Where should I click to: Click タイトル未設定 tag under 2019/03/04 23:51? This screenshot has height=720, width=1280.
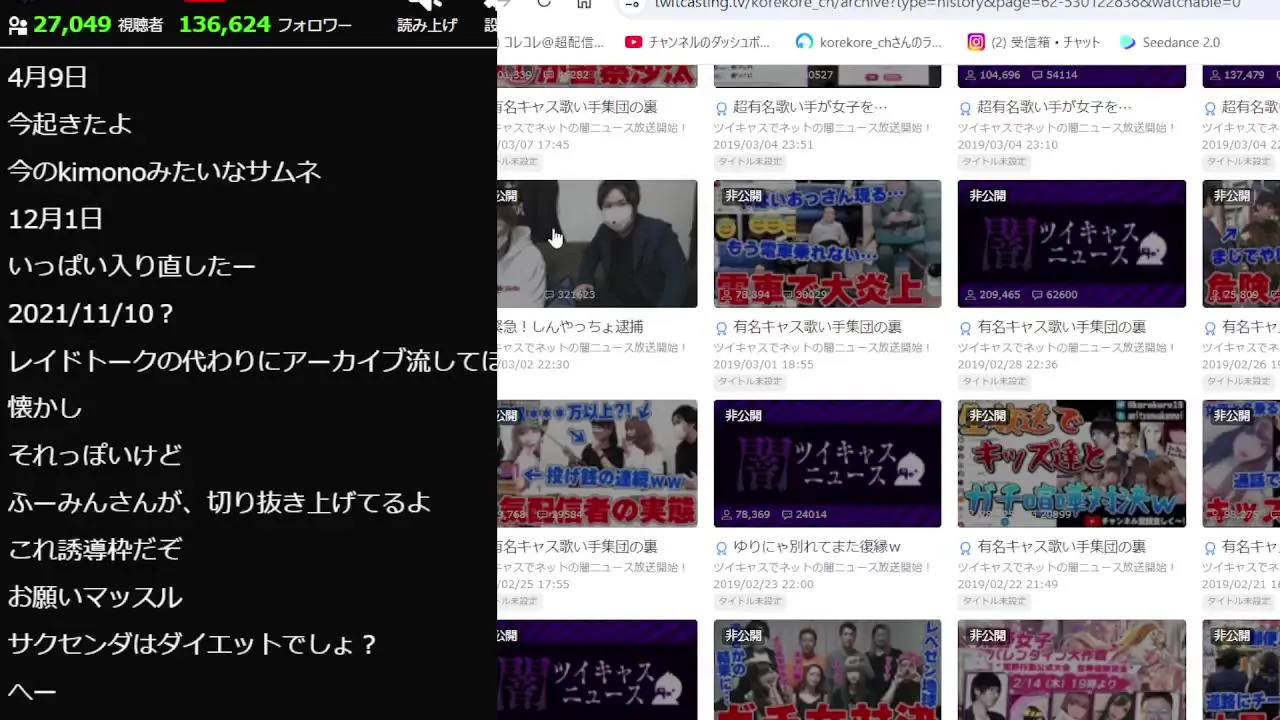(750, 161)
